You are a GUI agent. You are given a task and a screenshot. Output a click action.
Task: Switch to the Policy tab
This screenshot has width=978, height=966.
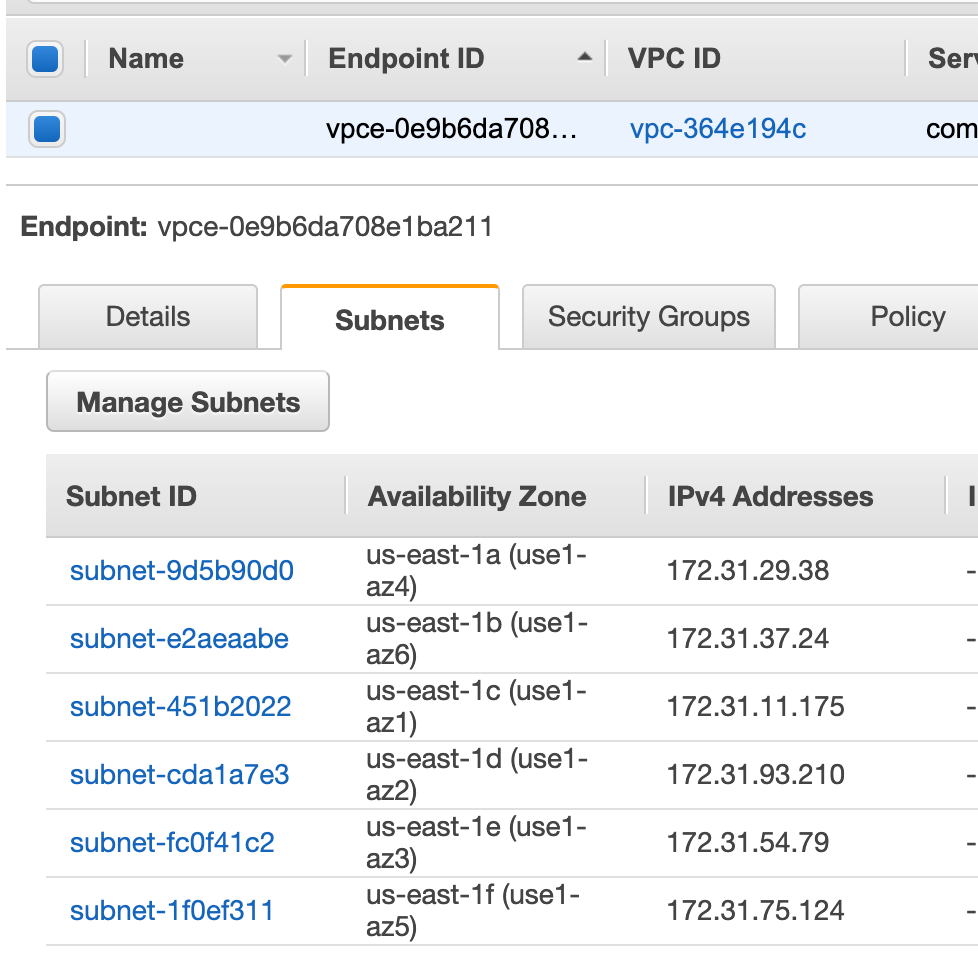click(908, 317)
